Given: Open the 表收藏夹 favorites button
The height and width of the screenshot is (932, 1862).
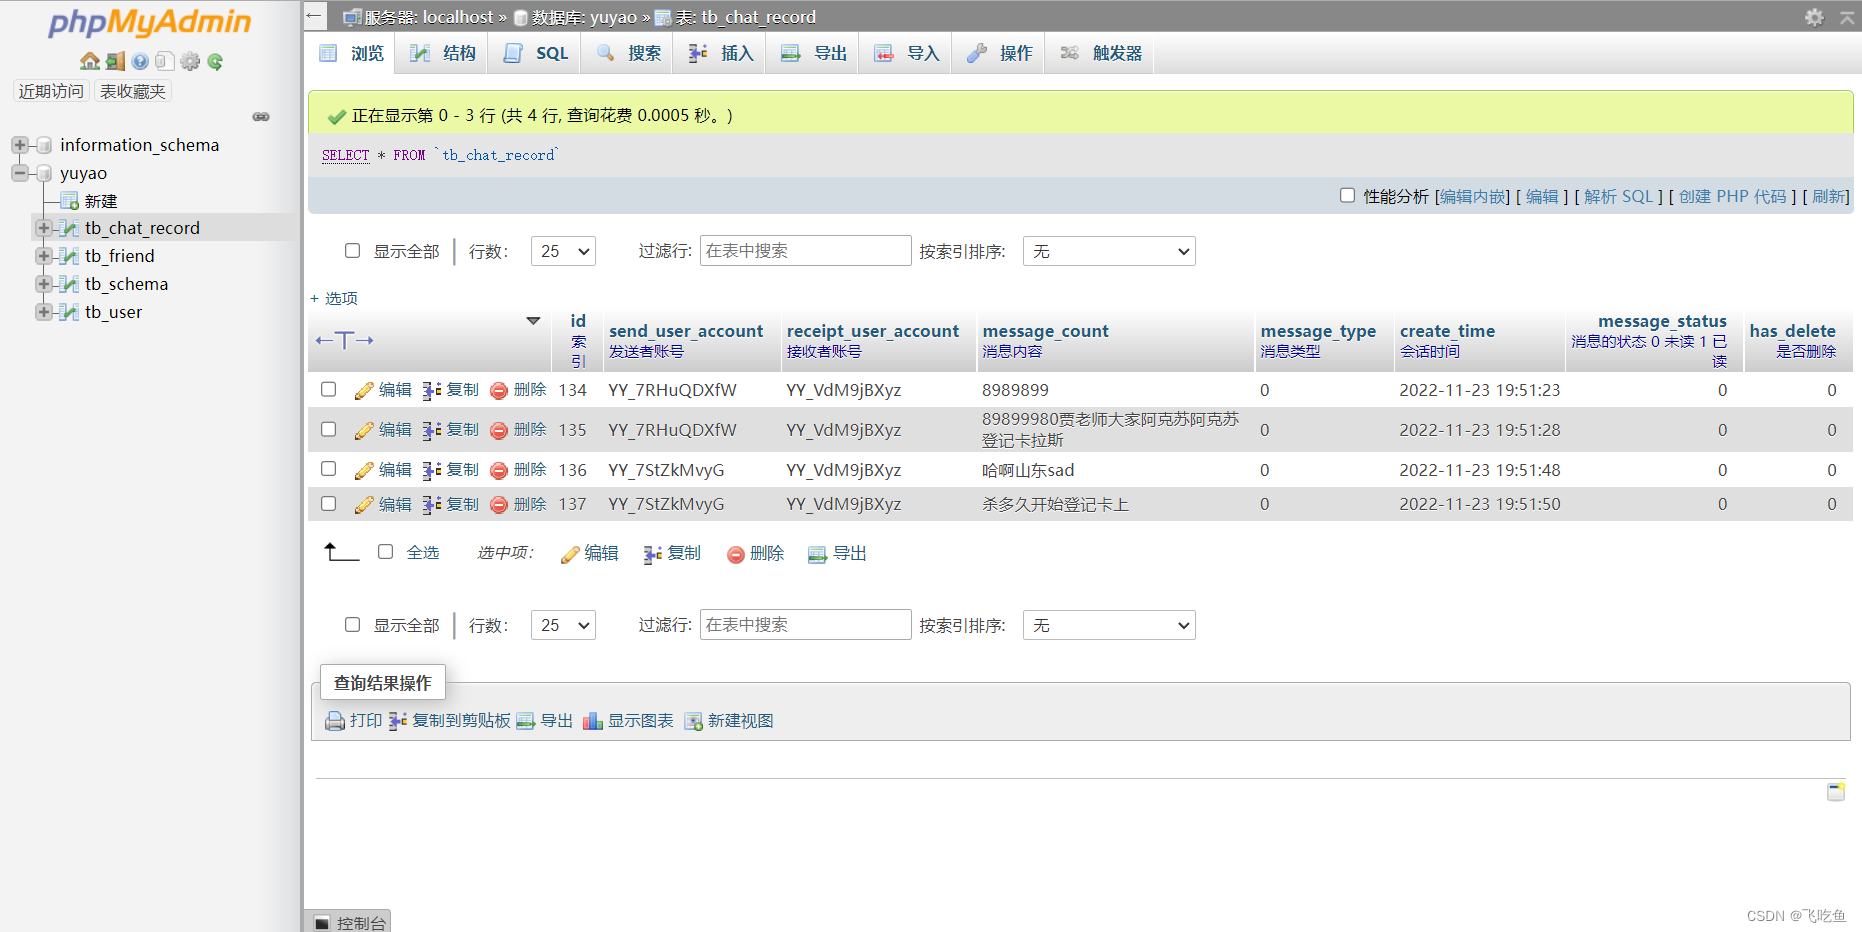Looking at the screenshot, I should click(x=133, y=91).
